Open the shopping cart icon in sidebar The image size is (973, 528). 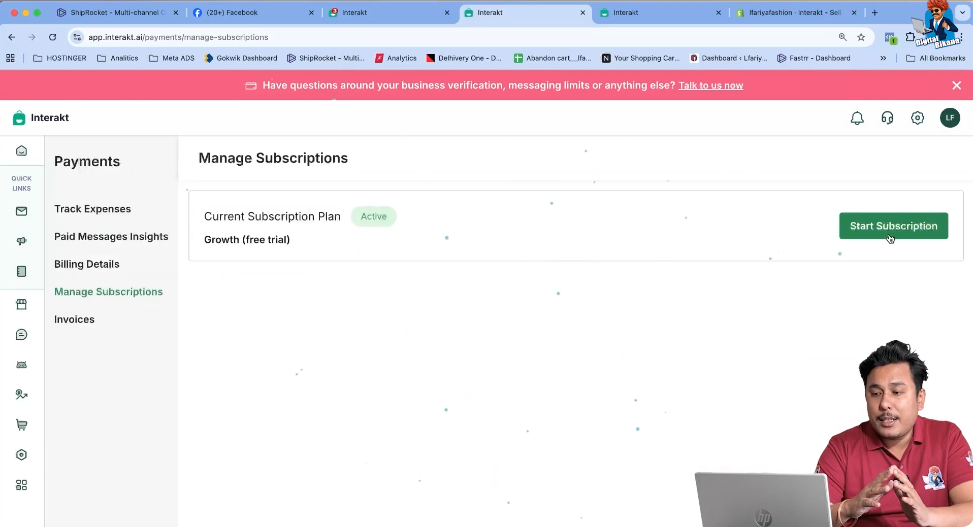pyautogui.click(x=22, y=425)
